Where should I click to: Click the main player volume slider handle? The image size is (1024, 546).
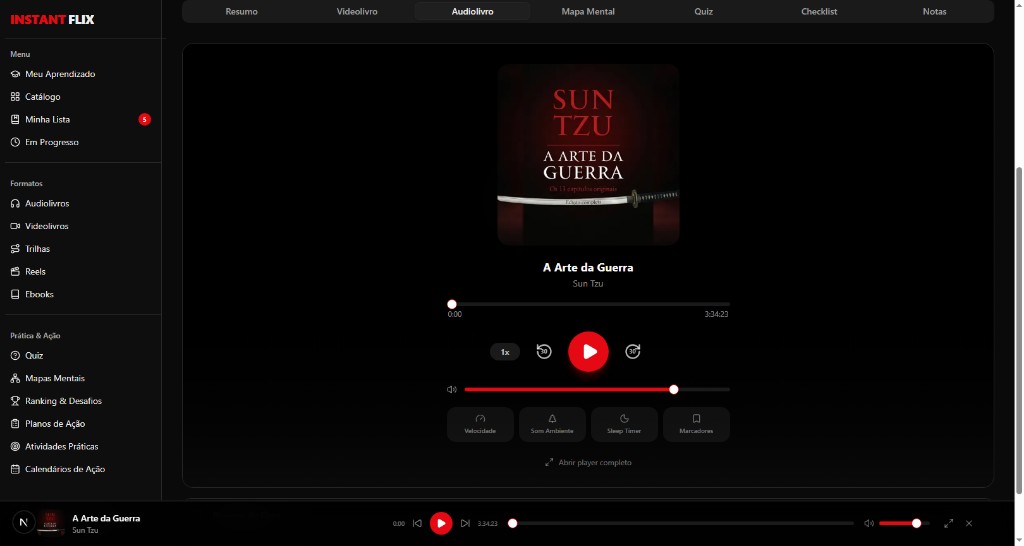[x=674, y=389]
